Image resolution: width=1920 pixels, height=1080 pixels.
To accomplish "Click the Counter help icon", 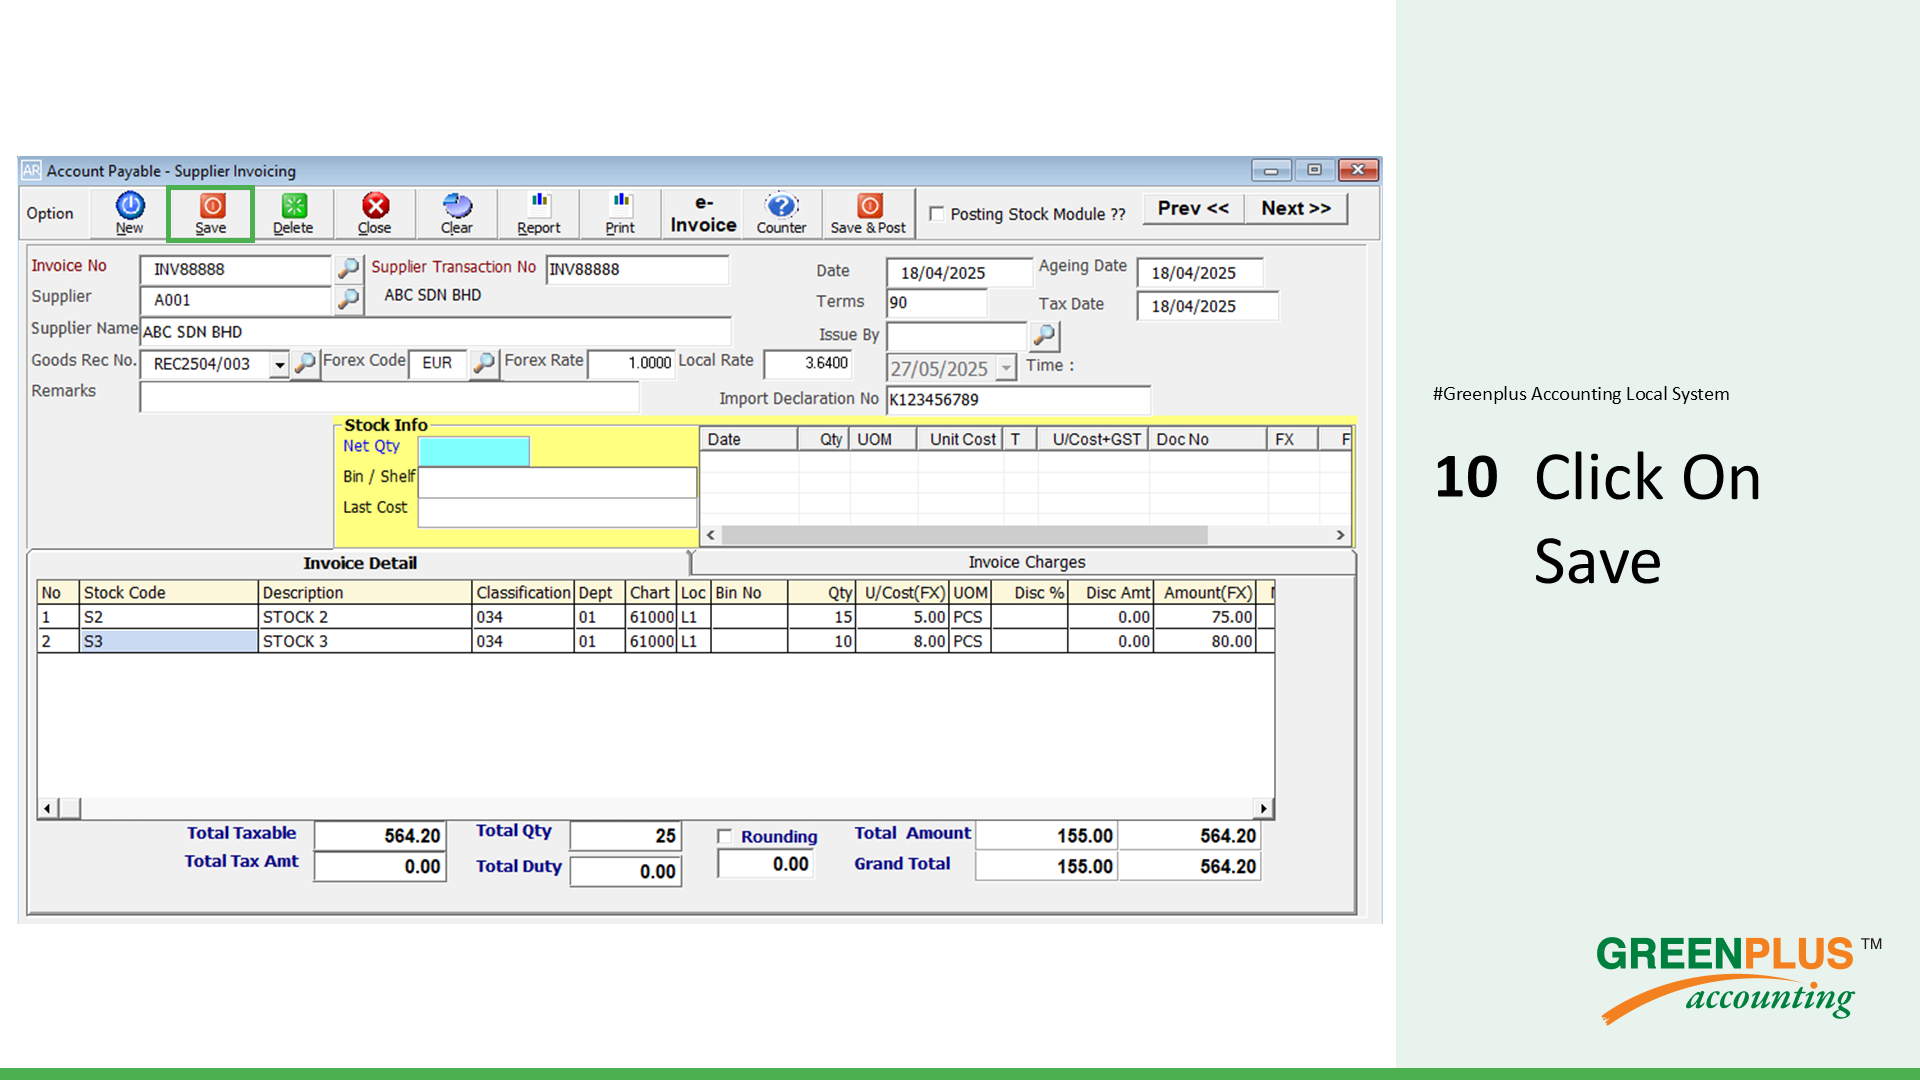I will (x=781, y=213).
